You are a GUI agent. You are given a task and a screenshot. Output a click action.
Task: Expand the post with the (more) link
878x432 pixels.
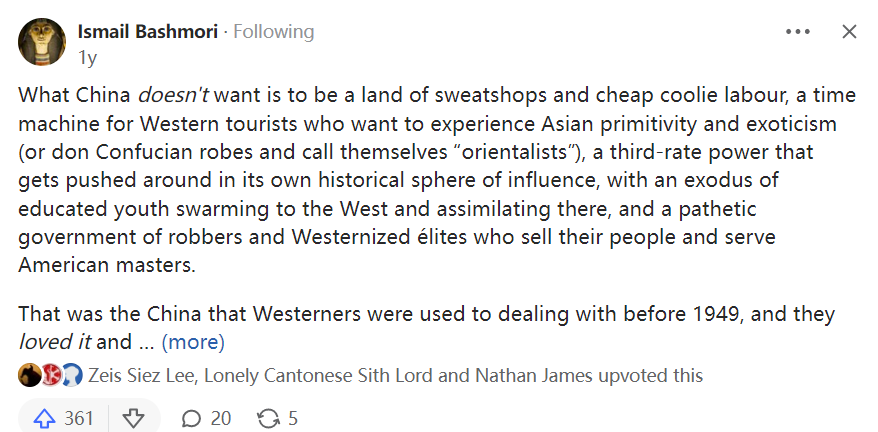pyautogui.click(x=193, y=342)
